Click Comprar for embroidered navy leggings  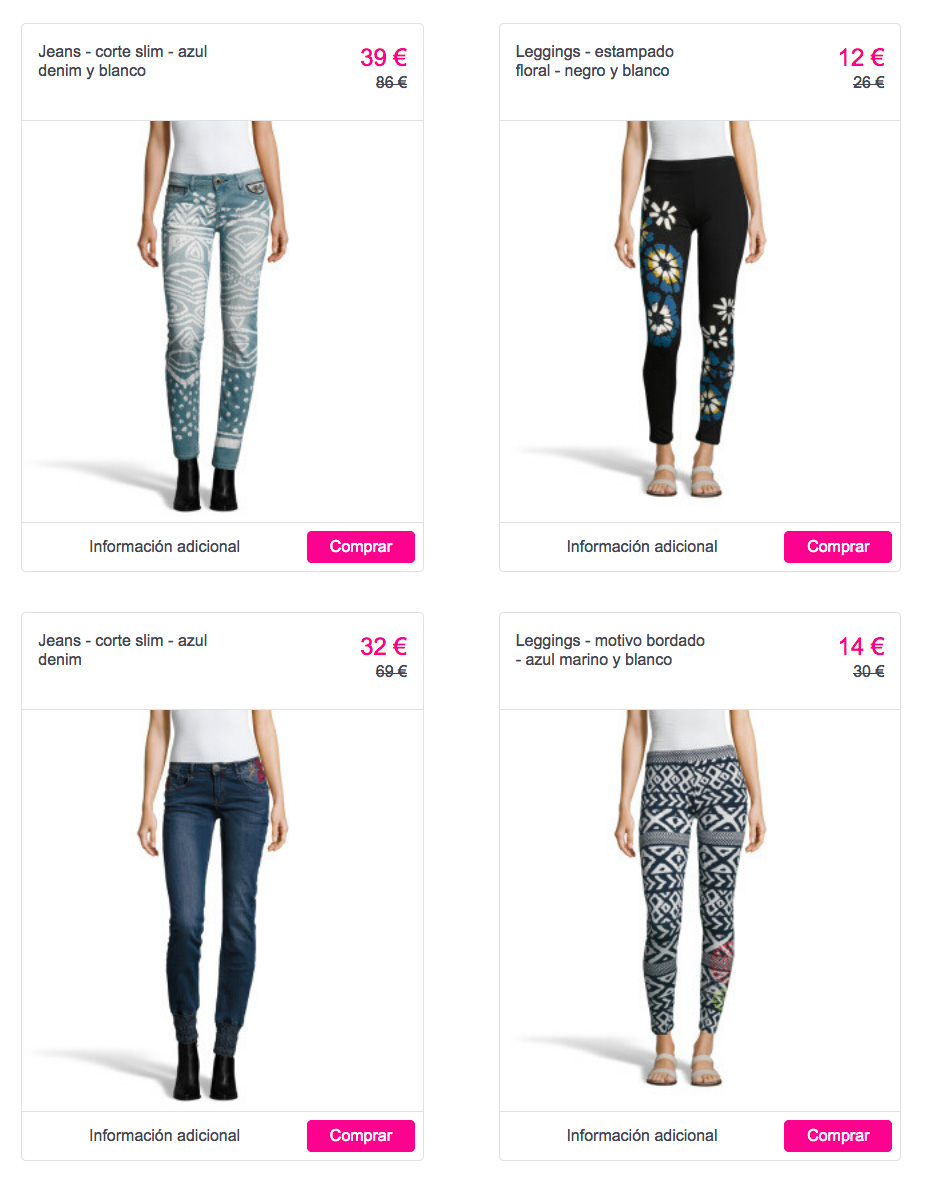tap(837, 1136)
